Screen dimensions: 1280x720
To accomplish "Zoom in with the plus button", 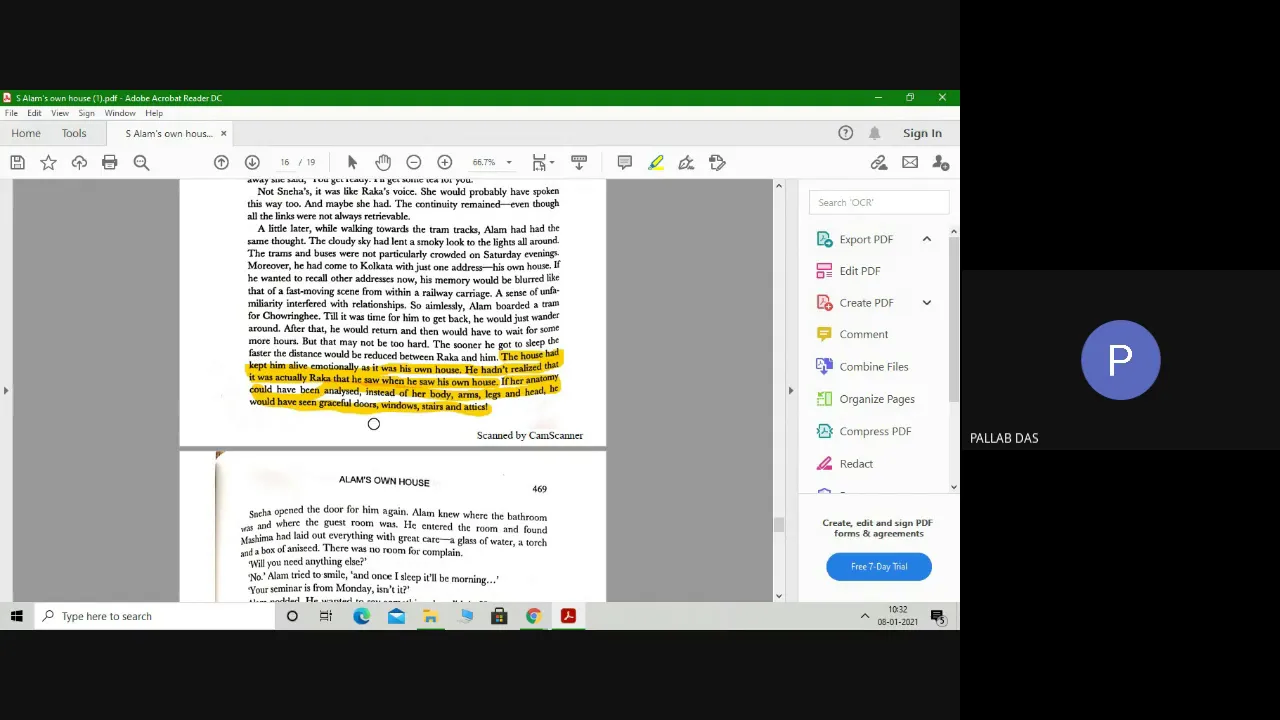I will coord(445,162).
